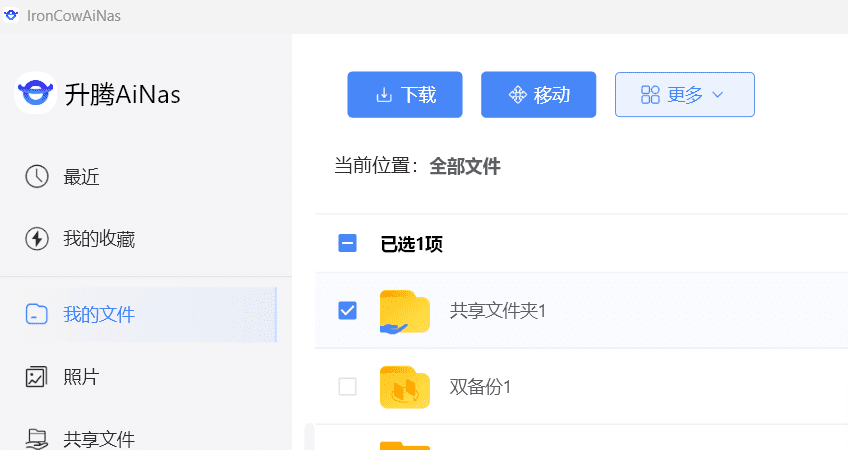848x450 pixels.
Task: Click the 共享文件夹1 folder icon
Action: [404, 311]
